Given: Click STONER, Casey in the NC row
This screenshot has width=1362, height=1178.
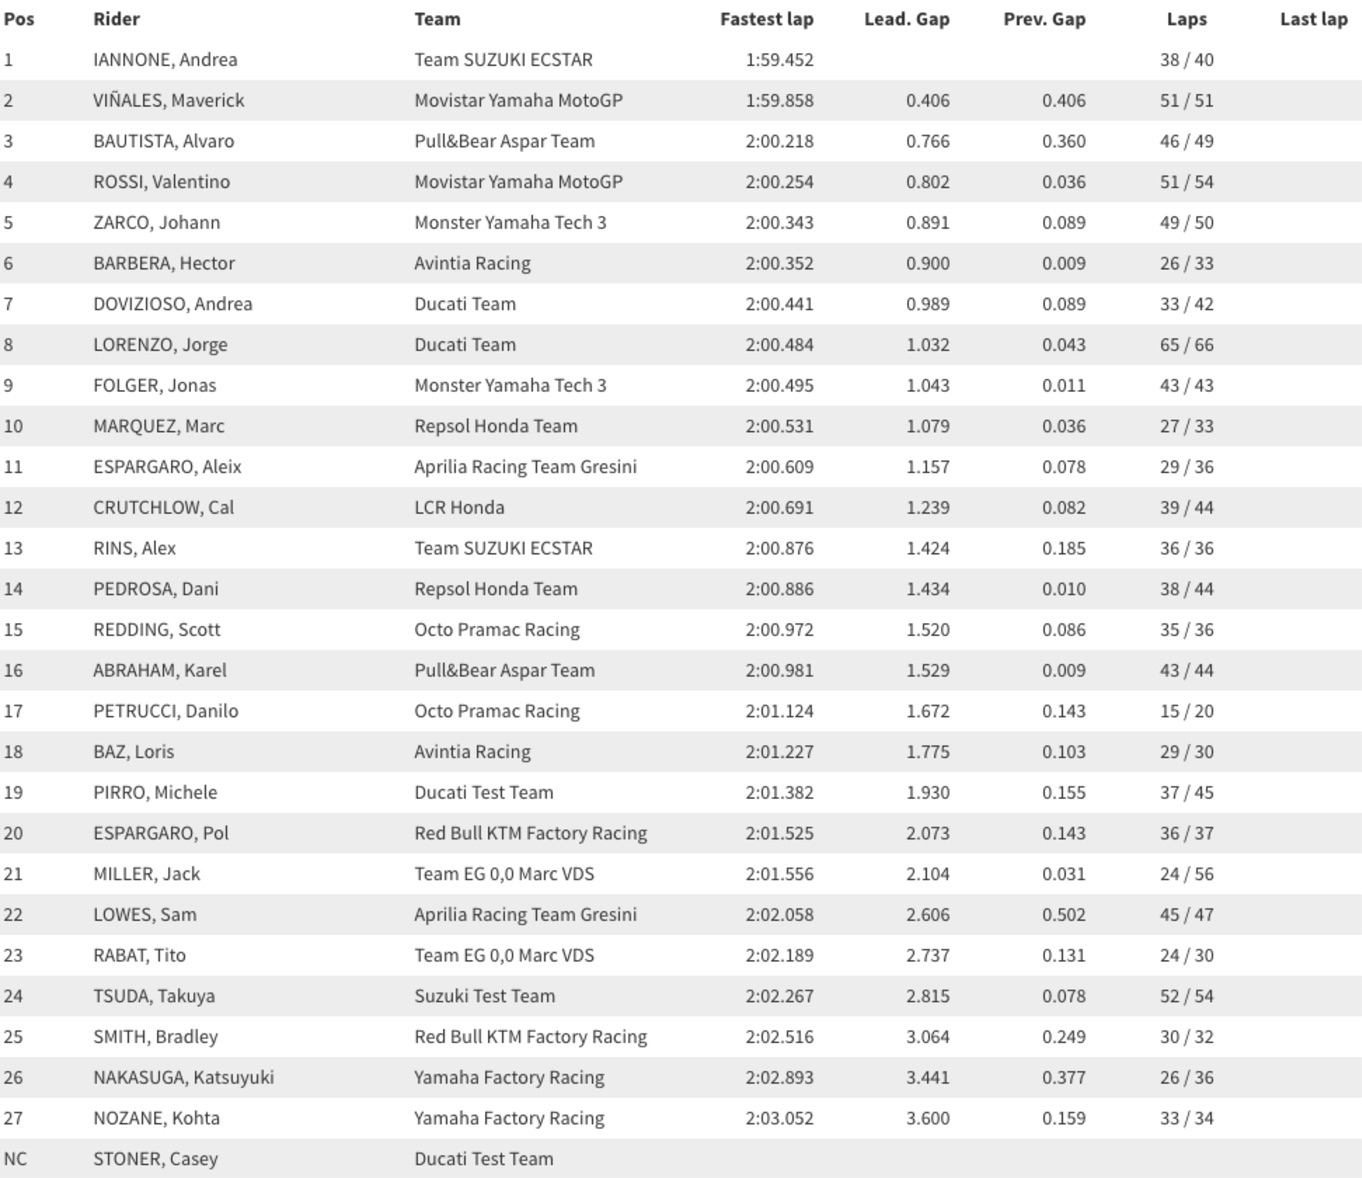Looking at the screenshot, I should click(155, 1159).
